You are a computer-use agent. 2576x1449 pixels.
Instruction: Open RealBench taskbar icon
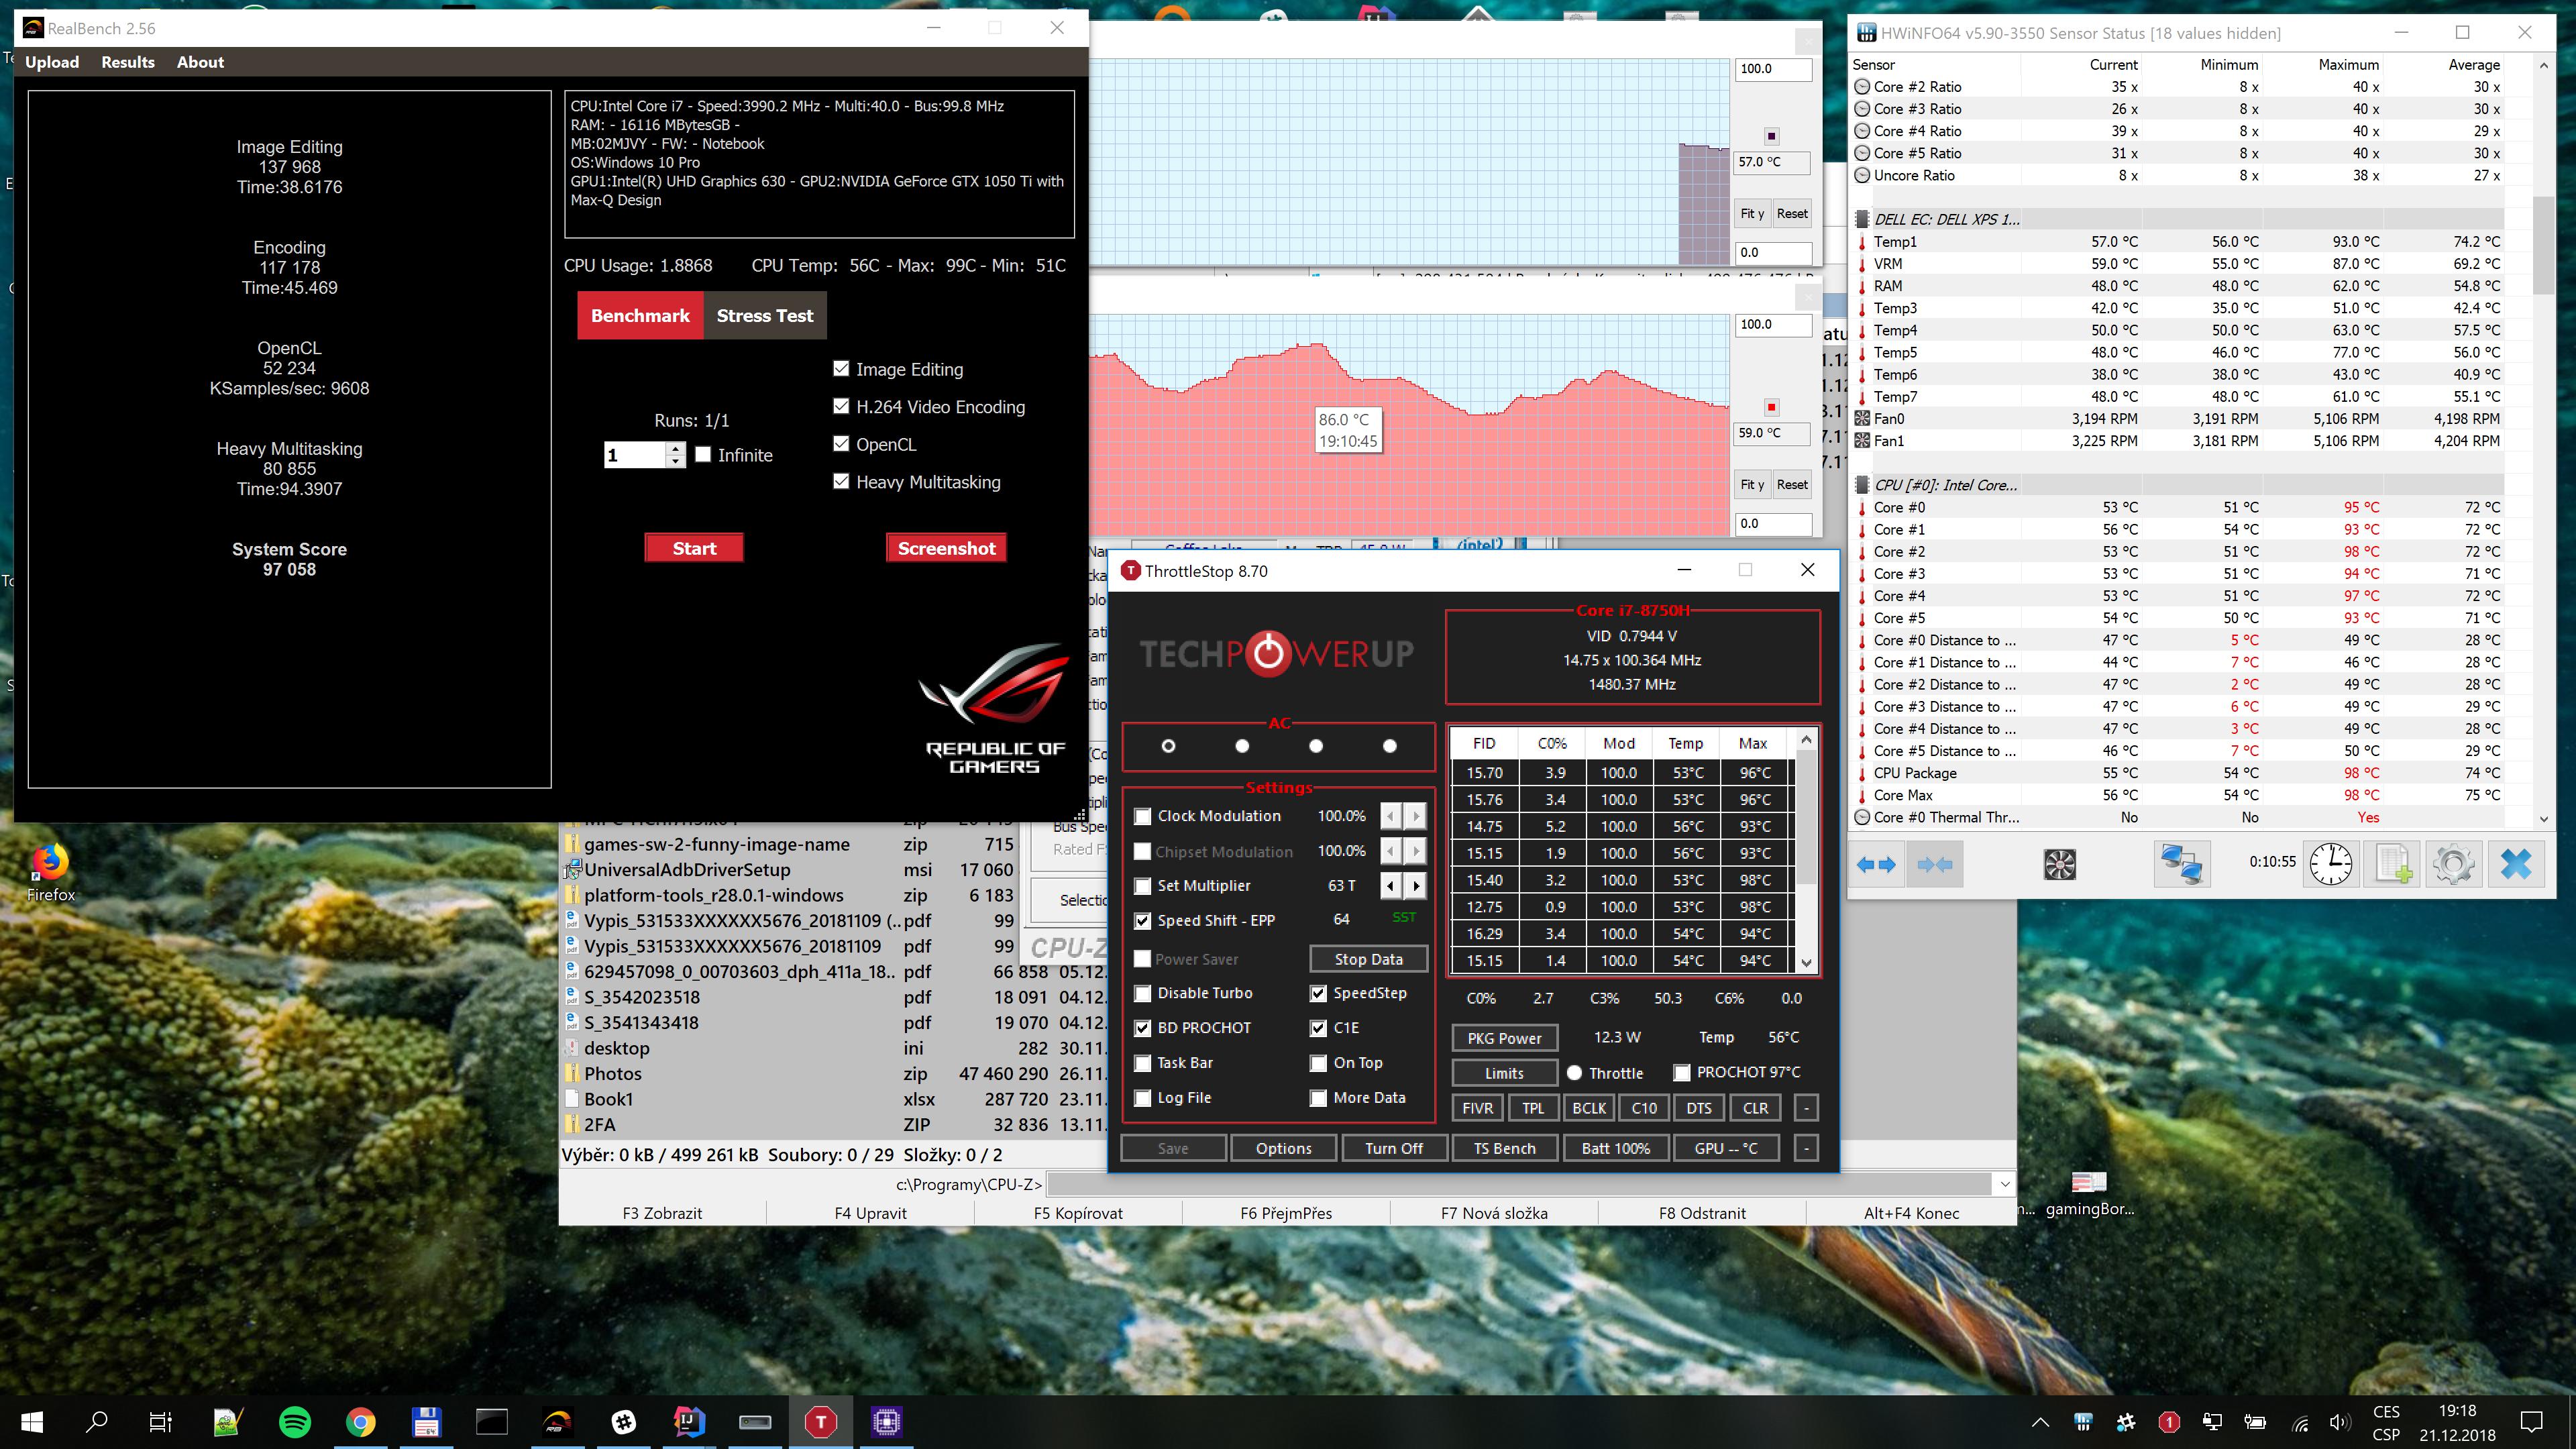pyautogui.click(x=557, y=1421)
